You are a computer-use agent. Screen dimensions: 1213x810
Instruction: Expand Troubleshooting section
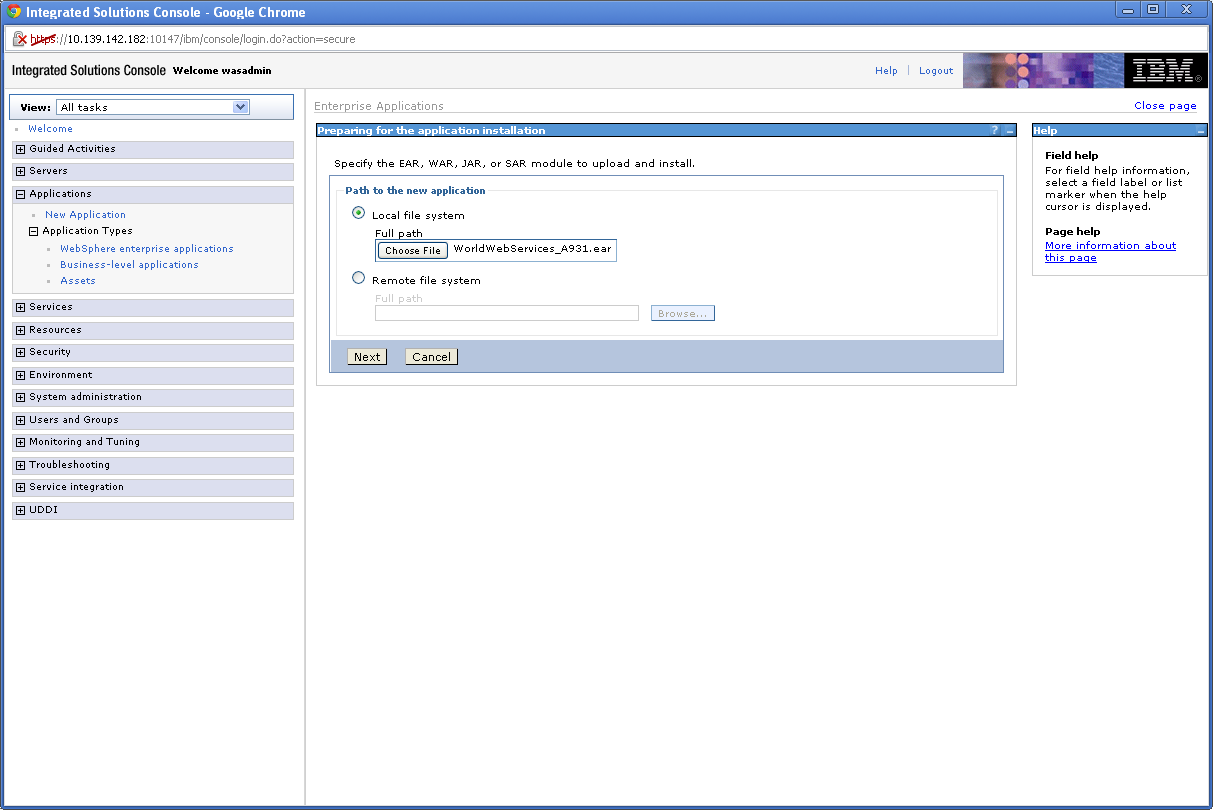click(x=20, y=465)
